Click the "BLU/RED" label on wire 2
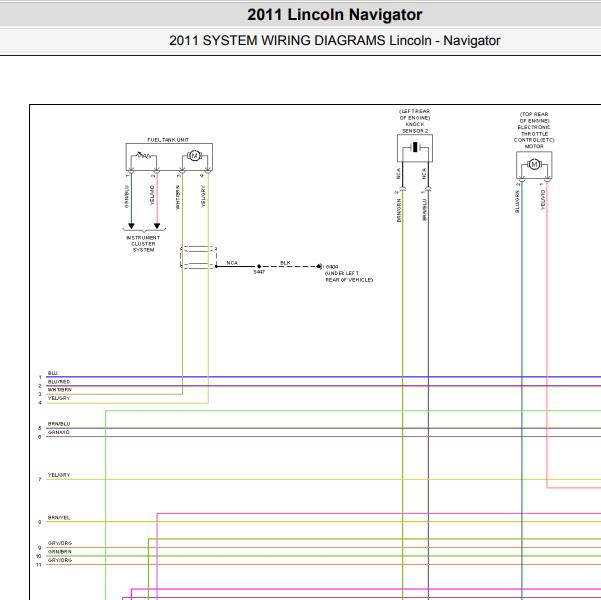The width and height of the screenshot is (601, 600). (x=59, y=382)
